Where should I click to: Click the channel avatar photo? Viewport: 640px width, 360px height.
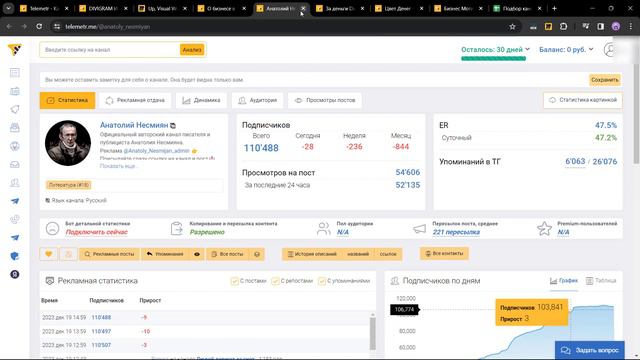[68, 143]
